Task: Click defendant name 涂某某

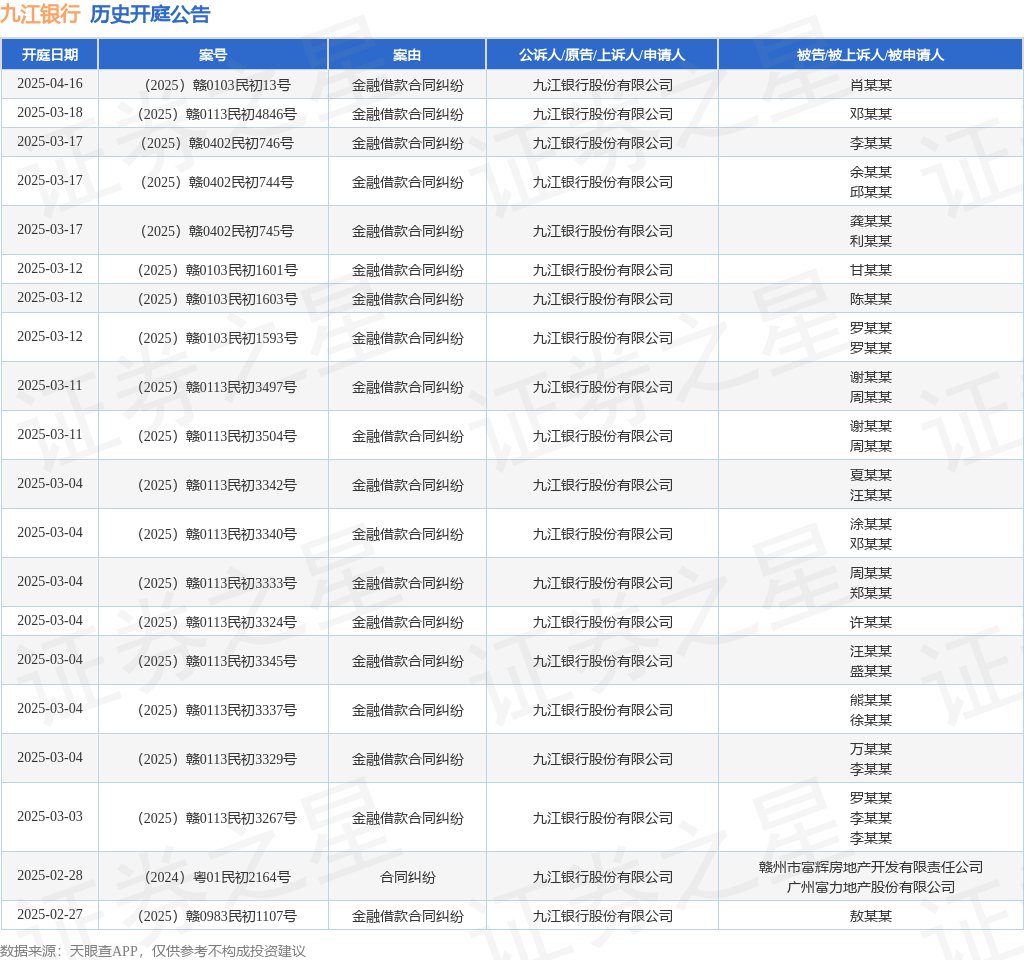Action: 871,524
